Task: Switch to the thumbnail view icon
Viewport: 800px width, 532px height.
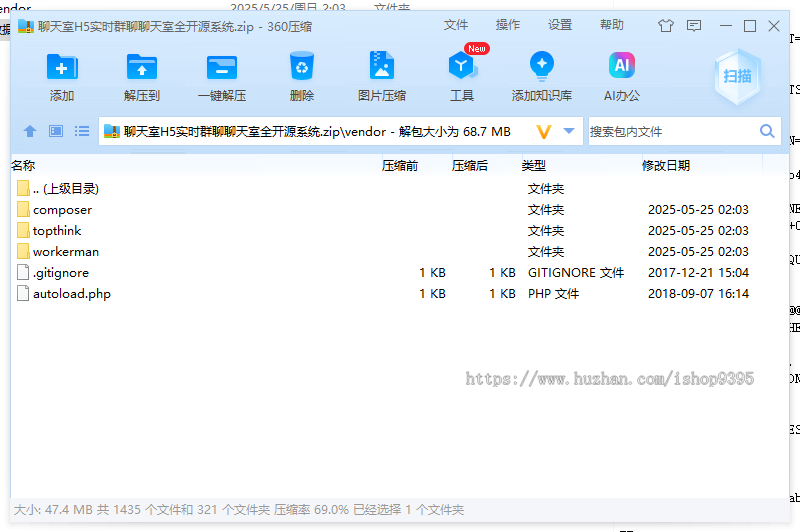Action: point(56,132)
